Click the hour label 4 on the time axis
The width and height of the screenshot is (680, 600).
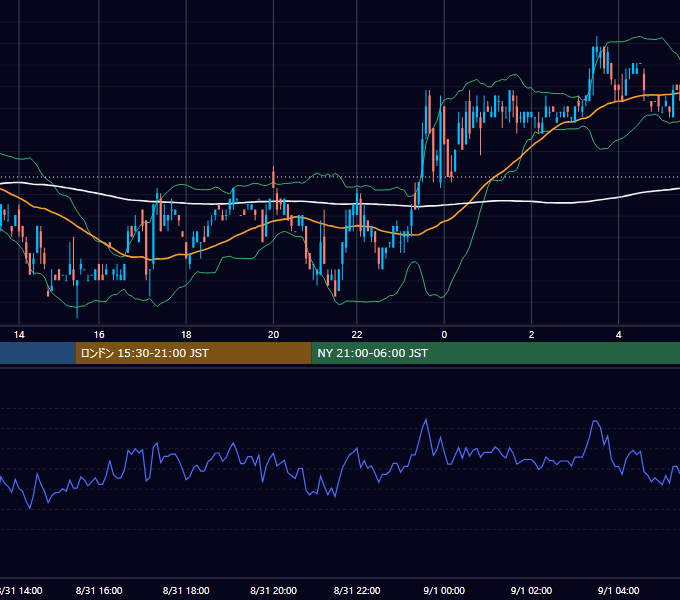coord(618,335)
